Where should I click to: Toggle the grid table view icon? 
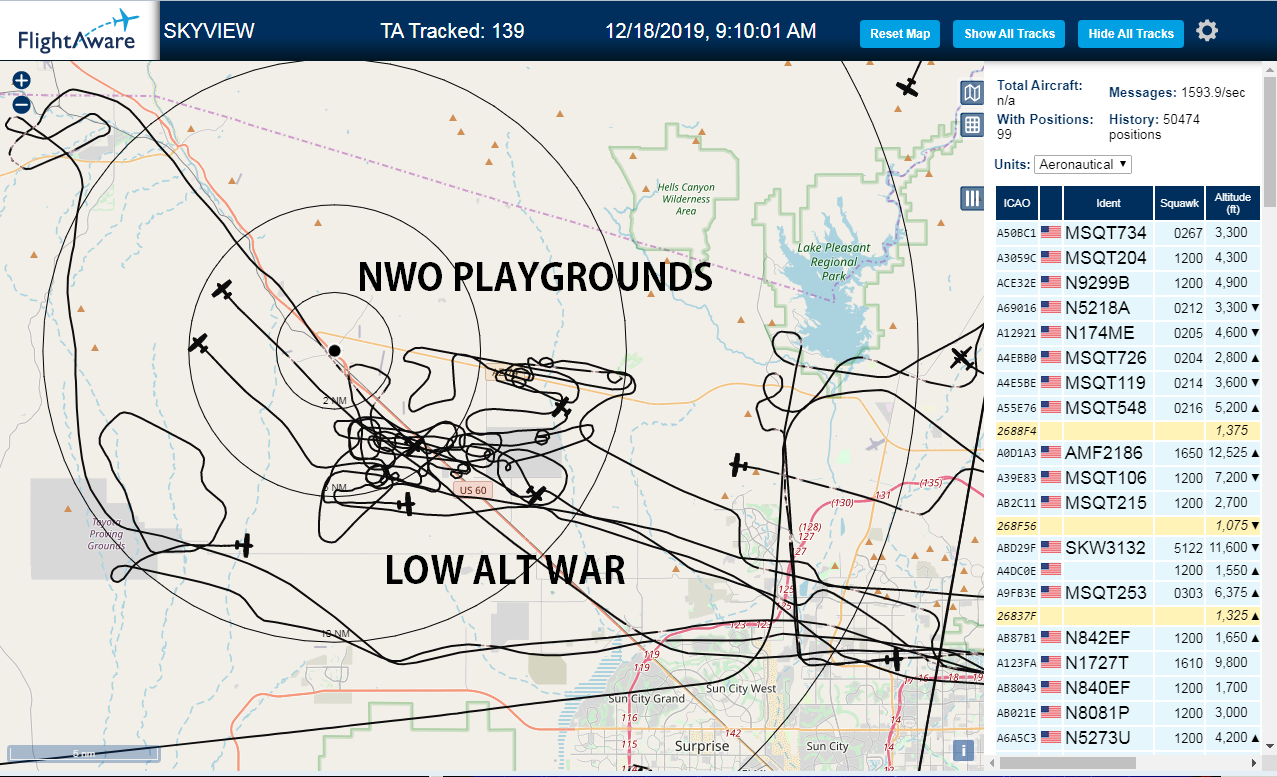pyautogui.click(x=971, y=125)
